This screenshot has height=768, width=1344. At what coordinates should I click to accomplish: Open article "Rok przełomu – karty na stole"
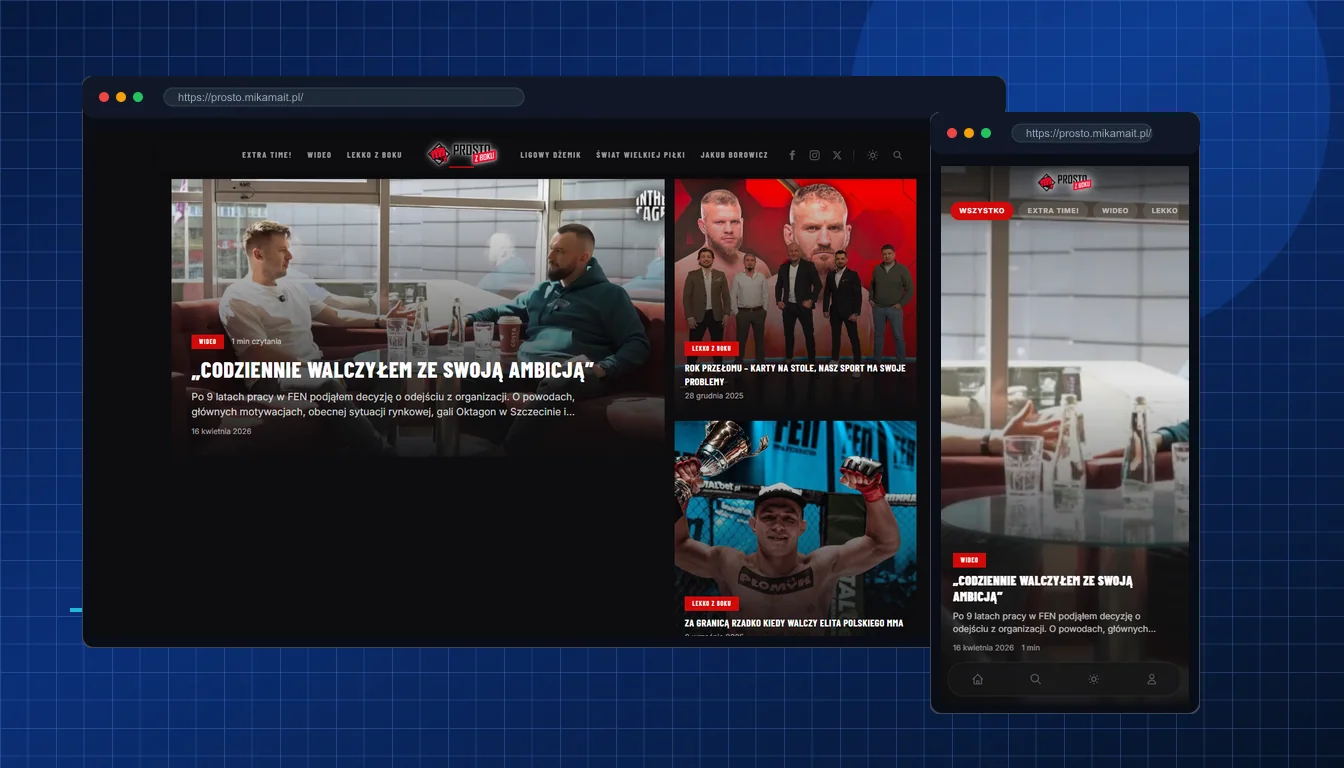(795, 375)
